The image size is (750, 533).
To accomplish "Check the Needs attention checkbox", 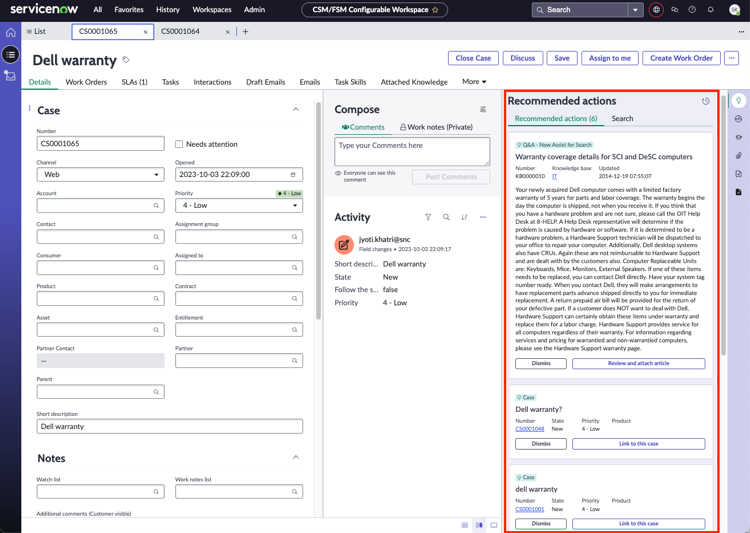I will coord(179,144).
